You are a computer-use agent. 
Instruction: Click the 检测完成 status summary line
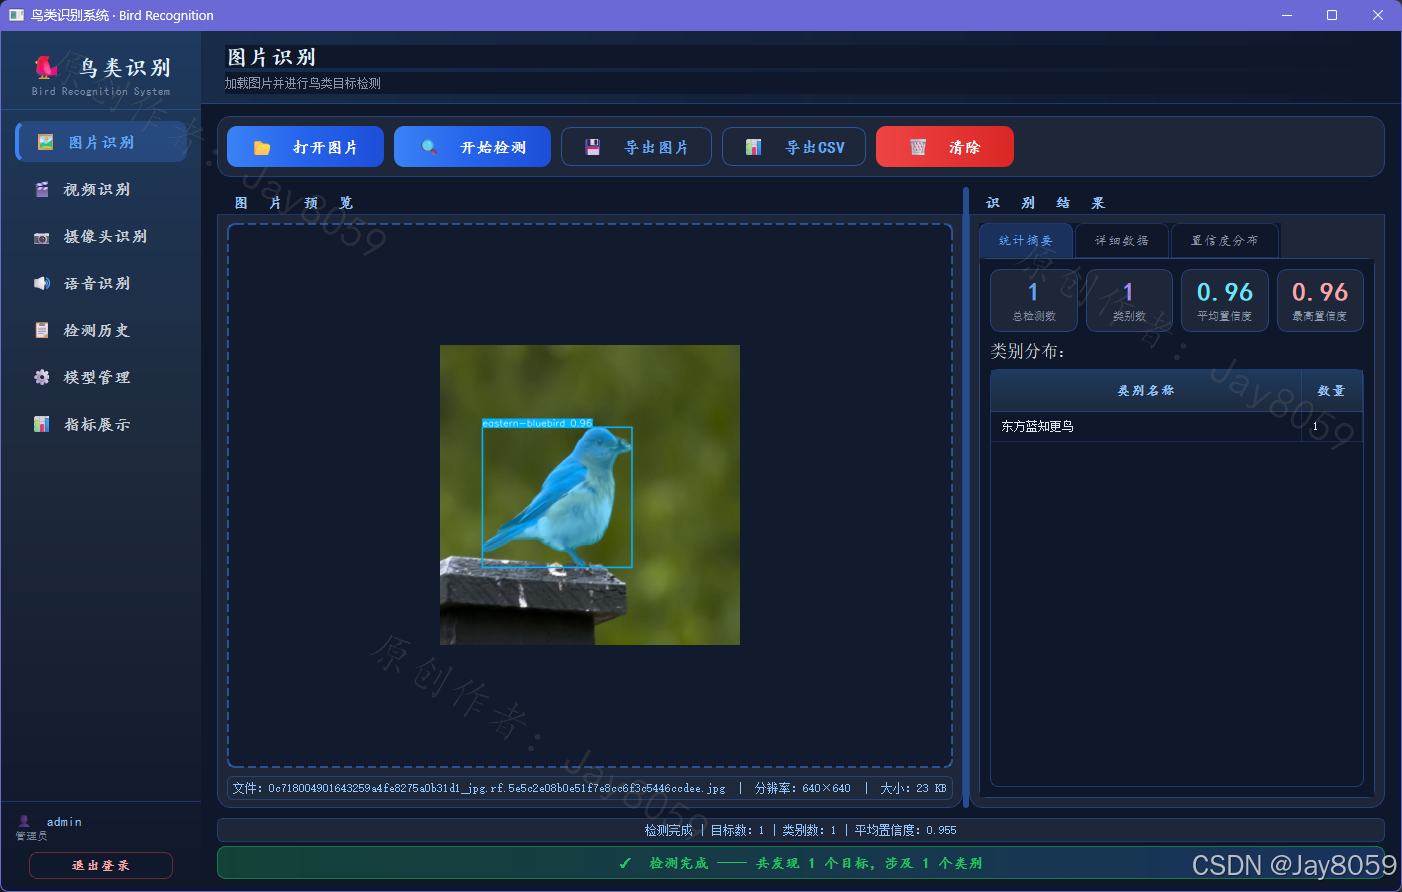800,830
